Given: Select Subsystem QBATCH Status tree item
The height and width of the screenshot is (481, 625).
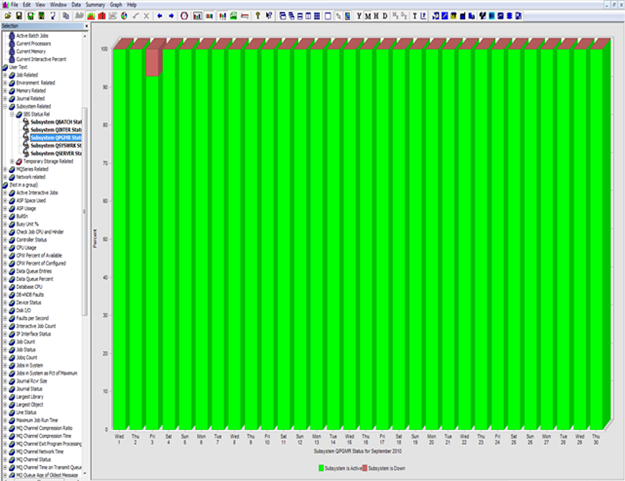Looking at the screenshot, I should tap(56, 122).
